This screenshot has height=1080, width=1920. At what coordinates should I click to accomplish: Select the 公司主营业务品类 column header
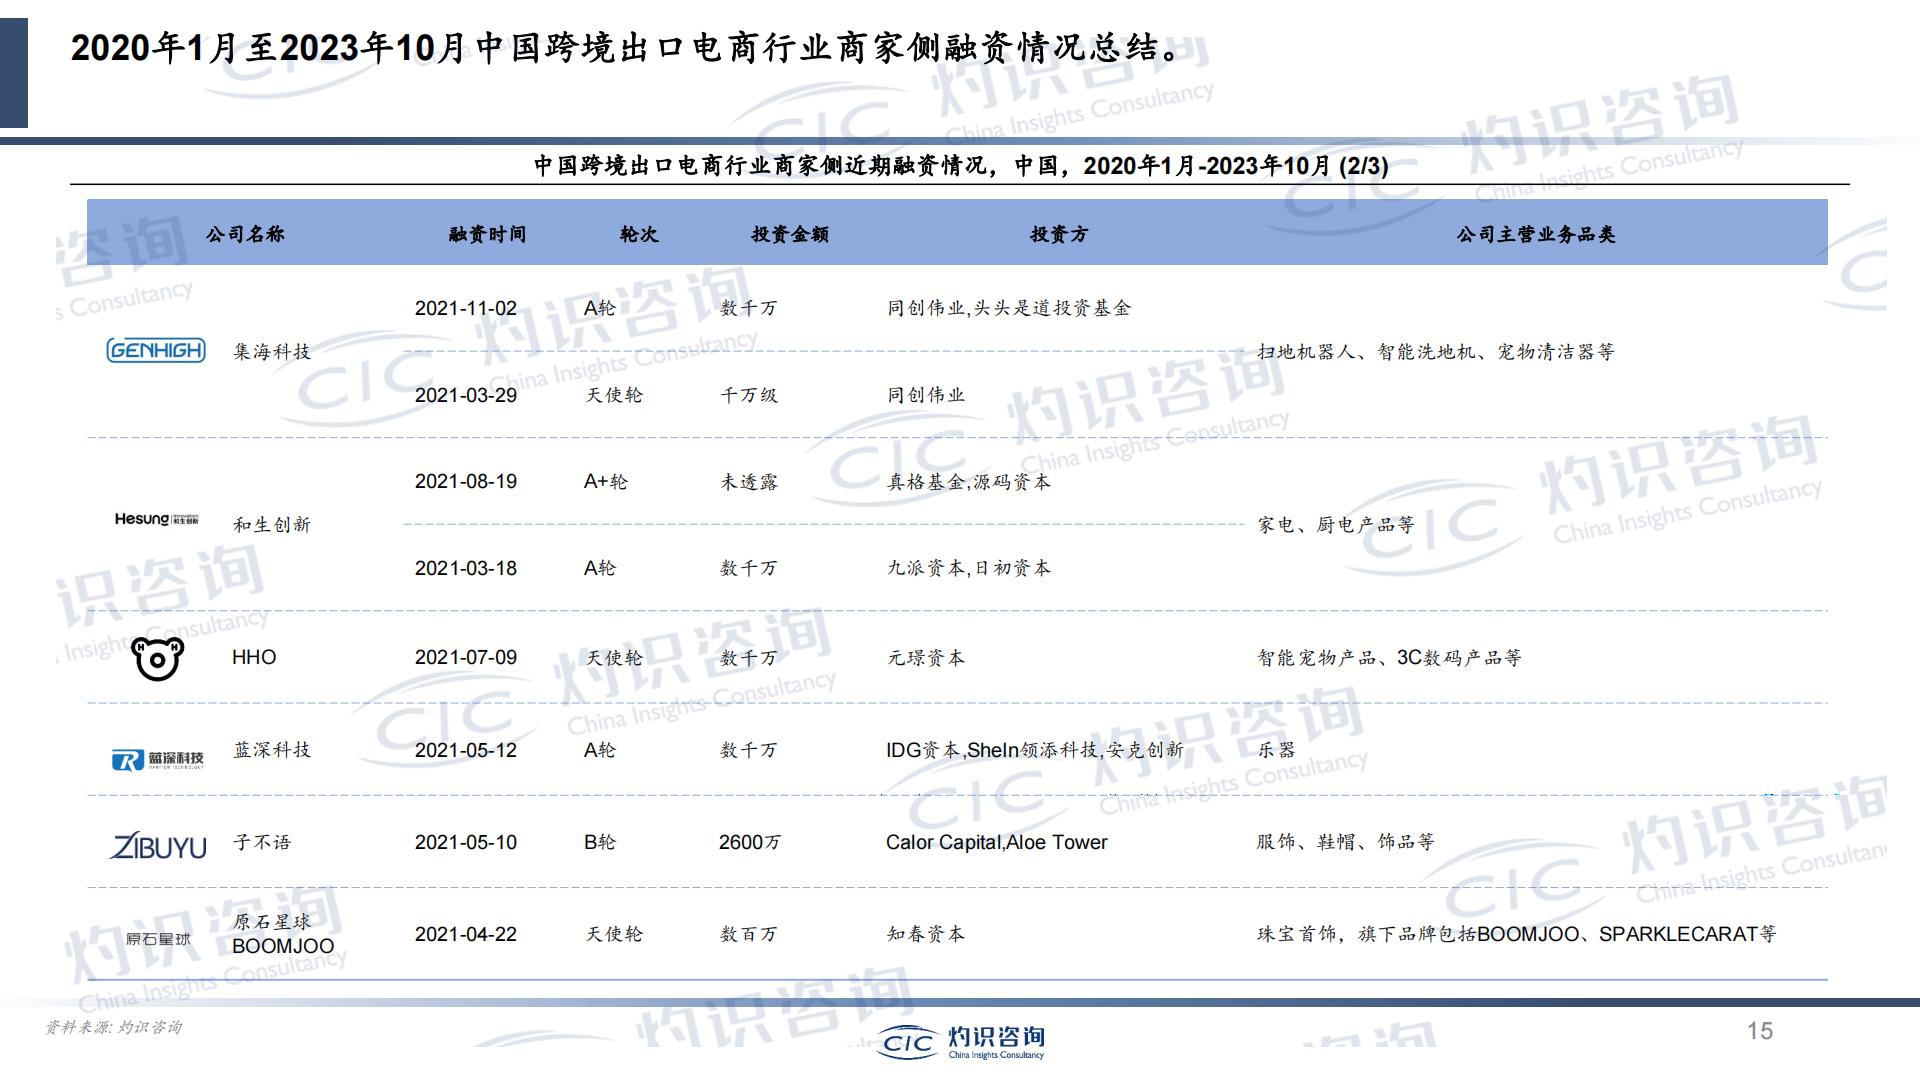[x=1536, y=234]
